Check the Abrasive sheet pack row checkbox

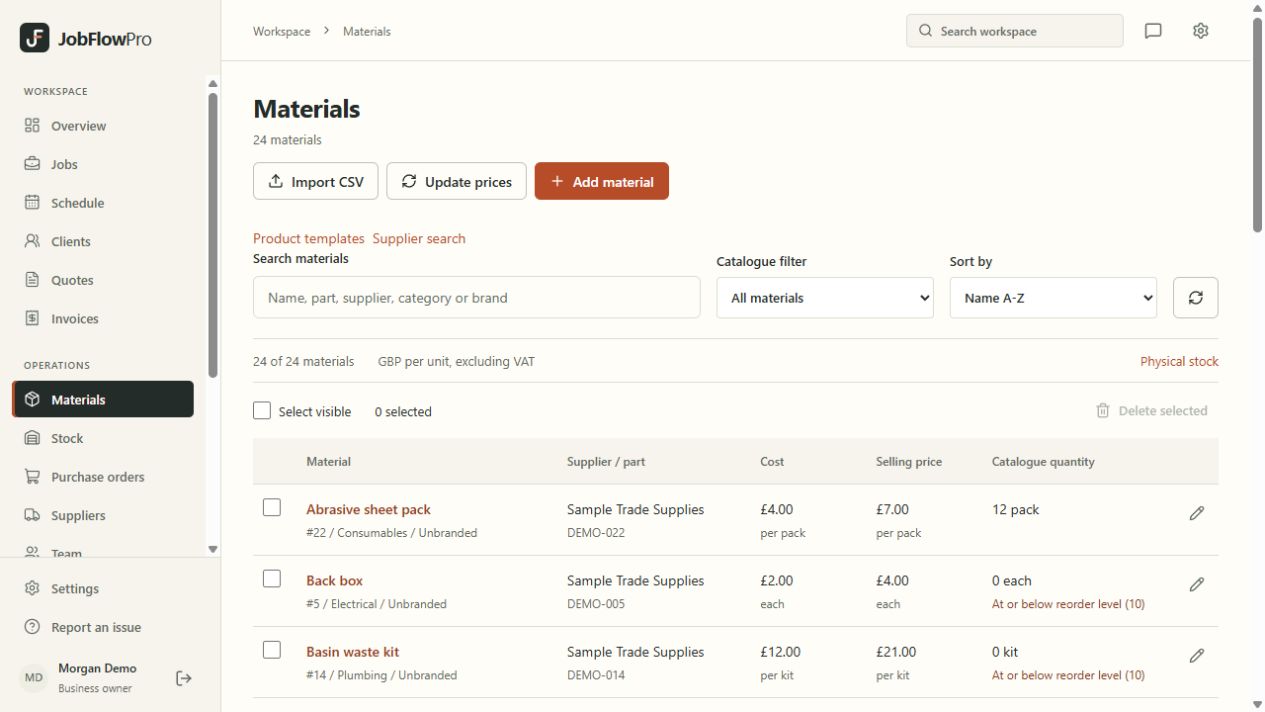pyautogui.click(x=272, y=507)
